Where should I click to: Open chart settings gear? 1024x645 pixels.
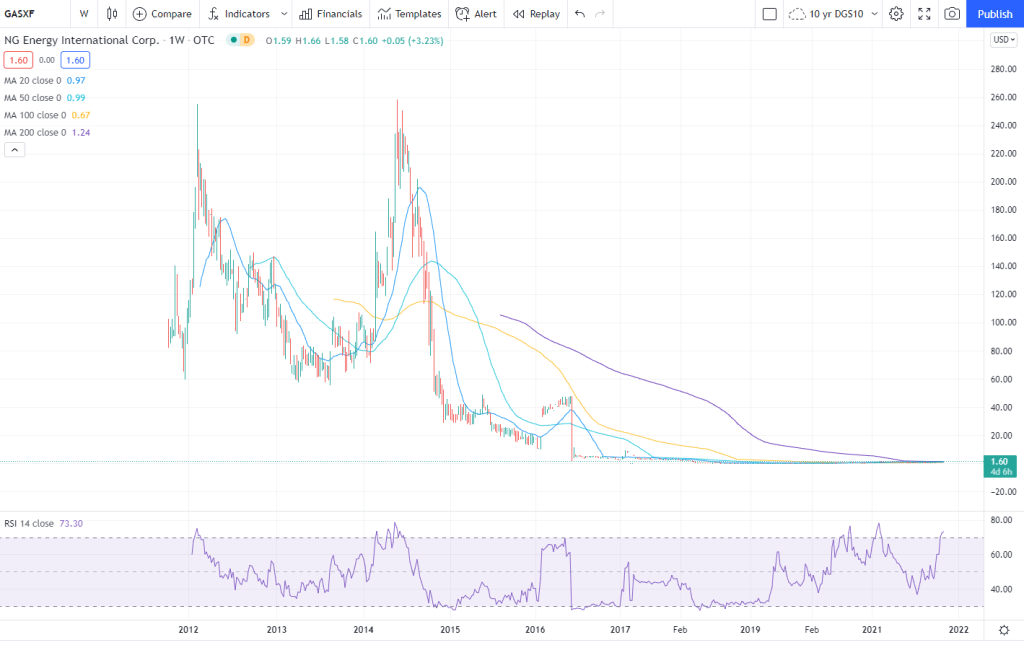896,14
